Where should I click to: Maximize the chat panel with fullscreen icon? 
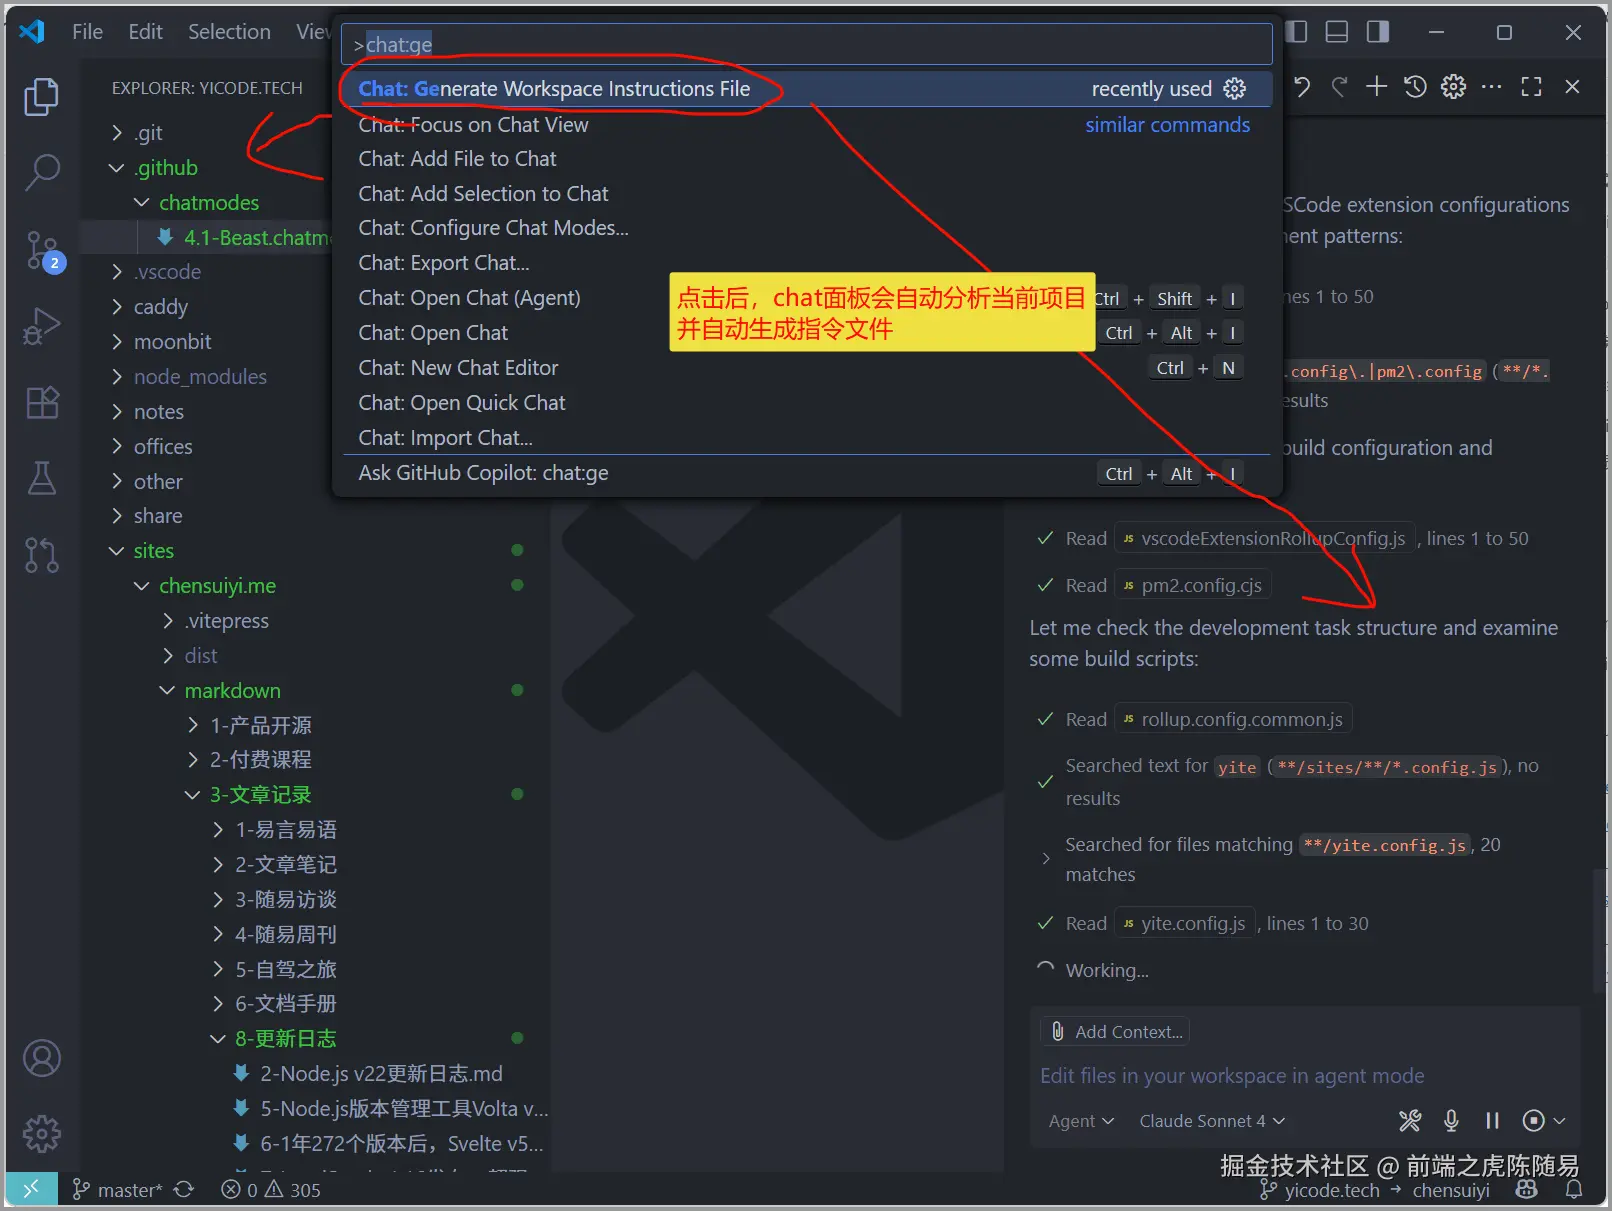1531,87
